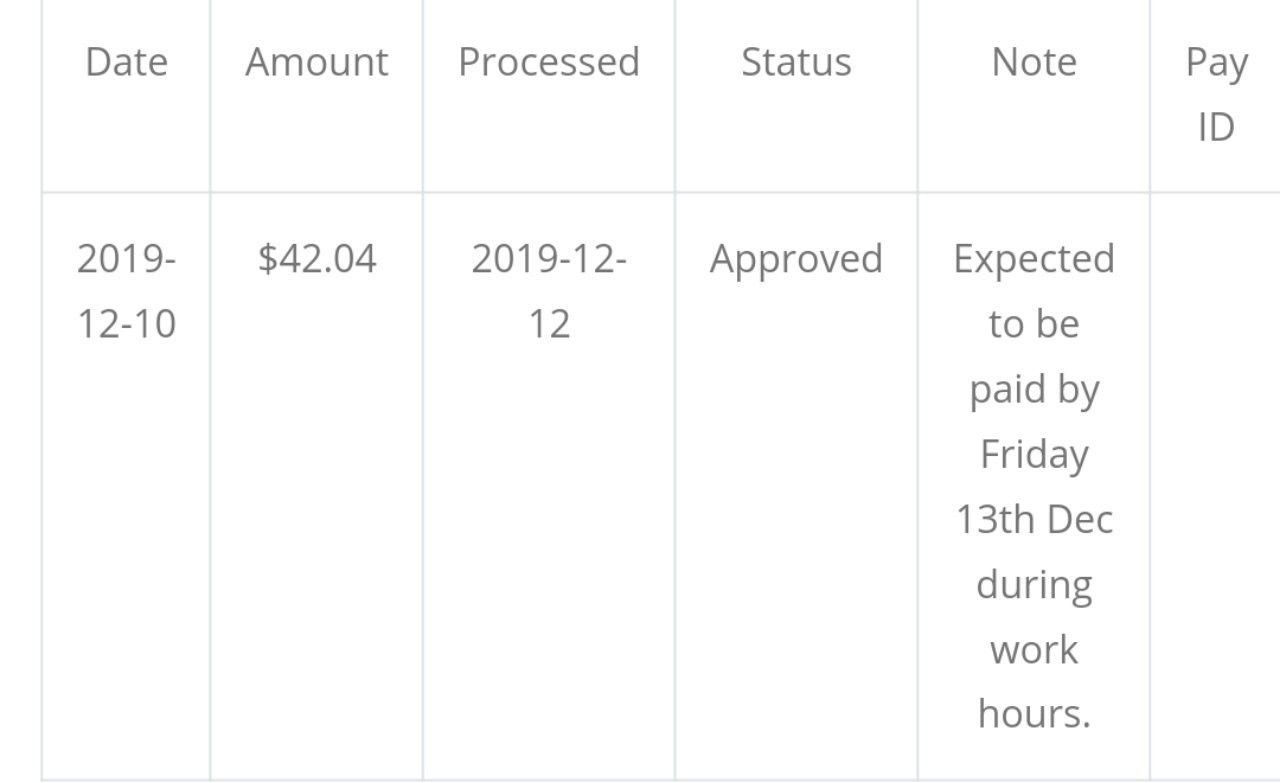Click the words "to be" in the note
1280x783 pixels.
click(1034, 324)
